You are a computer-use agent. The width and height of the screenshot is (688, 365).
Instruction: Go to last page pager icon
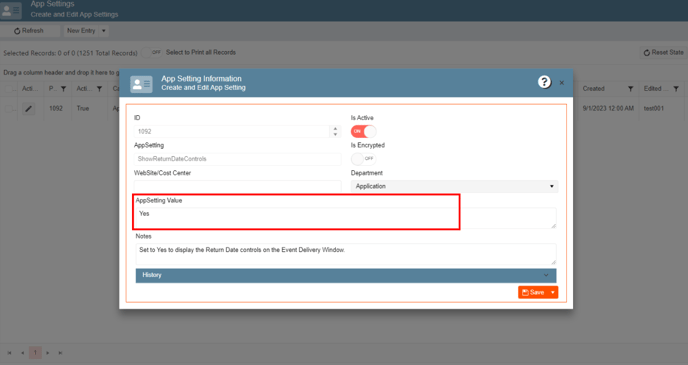(61, 353)
